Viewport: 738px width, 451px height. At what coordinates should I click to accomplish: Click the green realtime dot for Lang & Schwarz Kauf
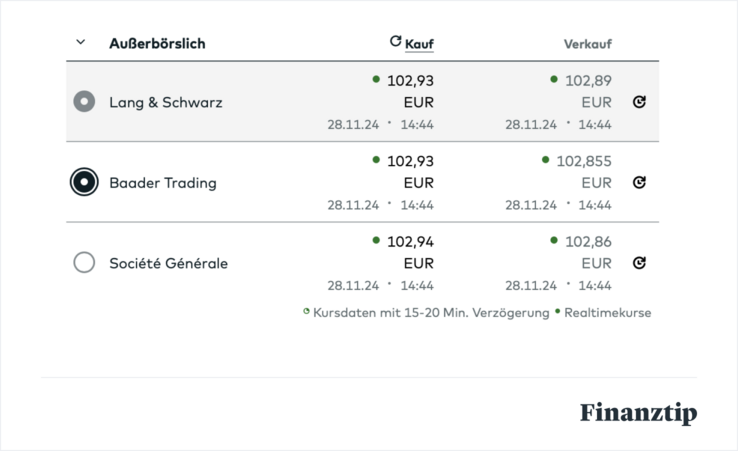click(376, 79)
